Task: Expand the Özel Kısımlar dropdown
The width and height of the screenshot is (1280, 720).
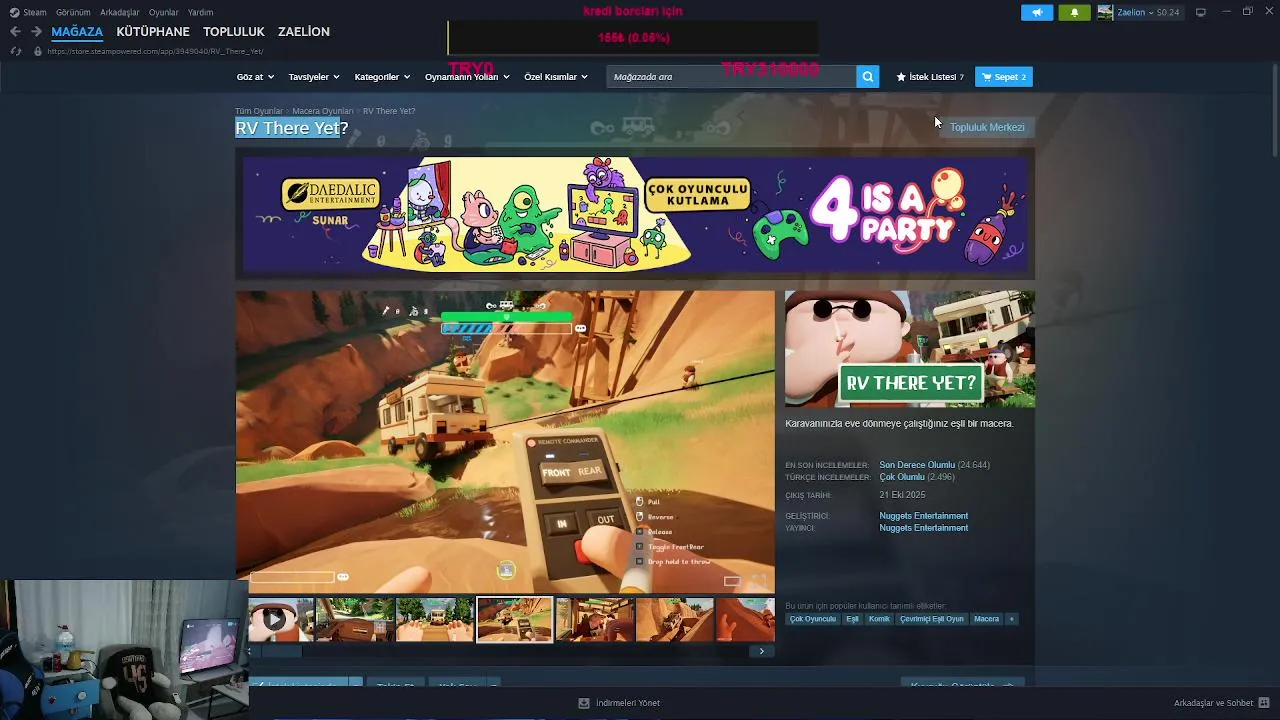Action: click(x=556, y=77)
